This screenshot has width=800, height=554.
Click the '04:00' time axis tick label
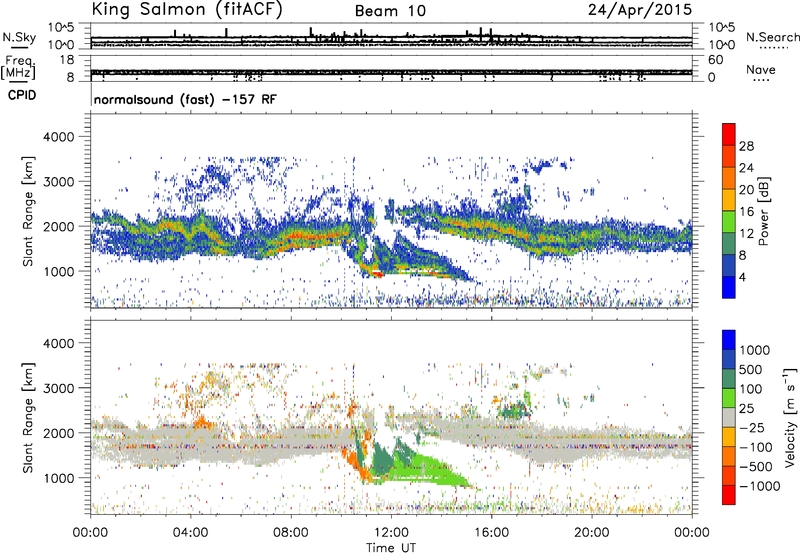coord(190,533)
